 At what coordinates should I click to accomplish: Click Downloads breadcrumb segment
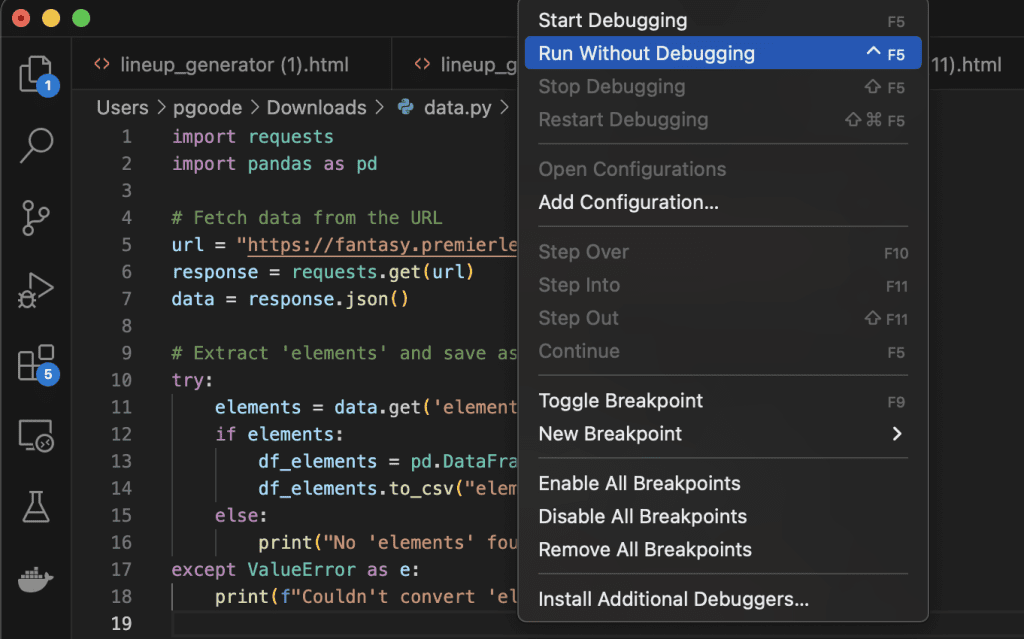click(x=316, y=107)
